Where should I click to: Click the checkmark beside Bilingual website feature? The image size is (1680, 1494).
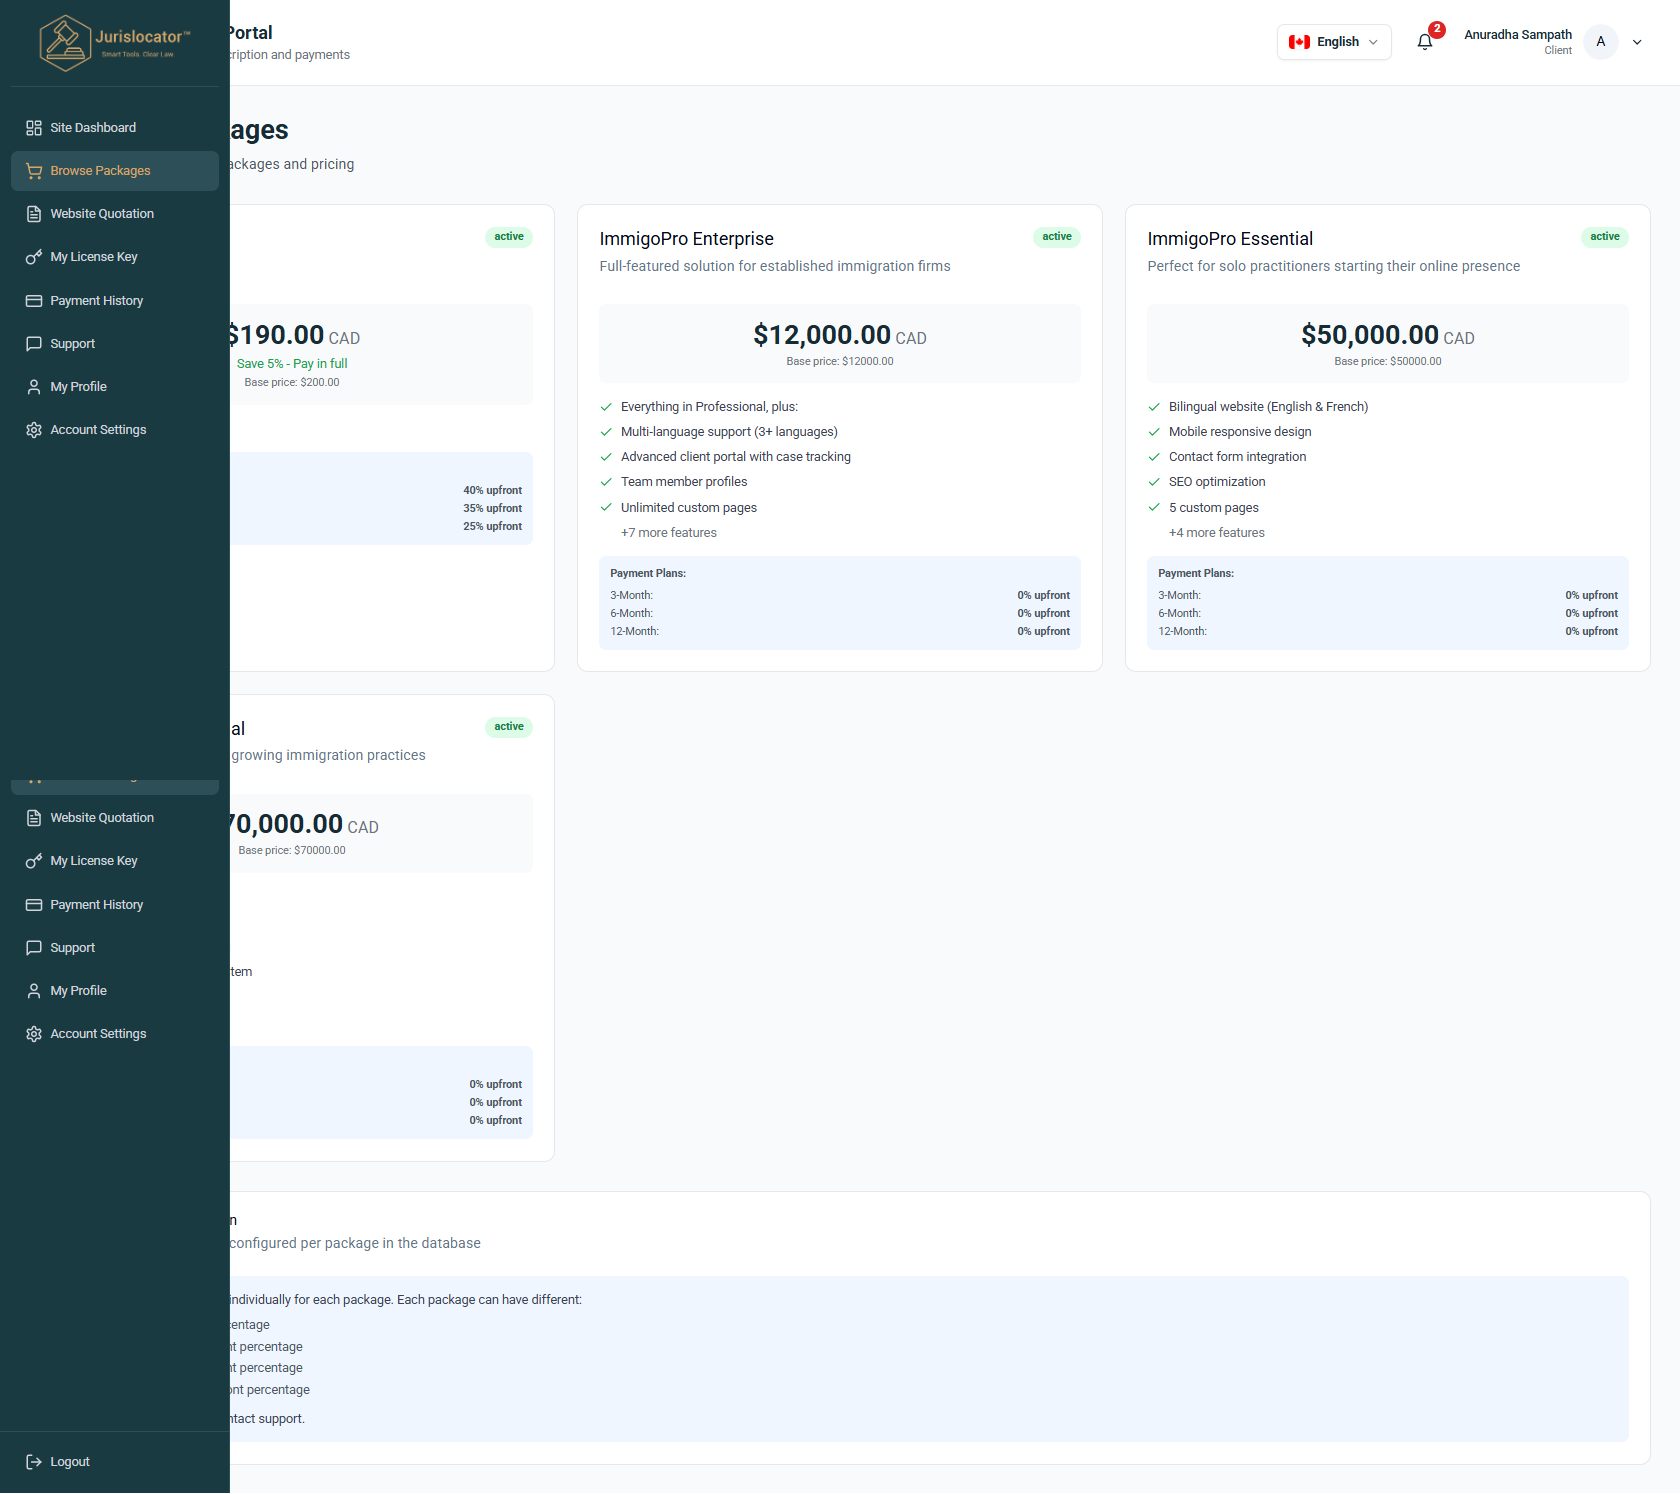[x=1154, y=407]
